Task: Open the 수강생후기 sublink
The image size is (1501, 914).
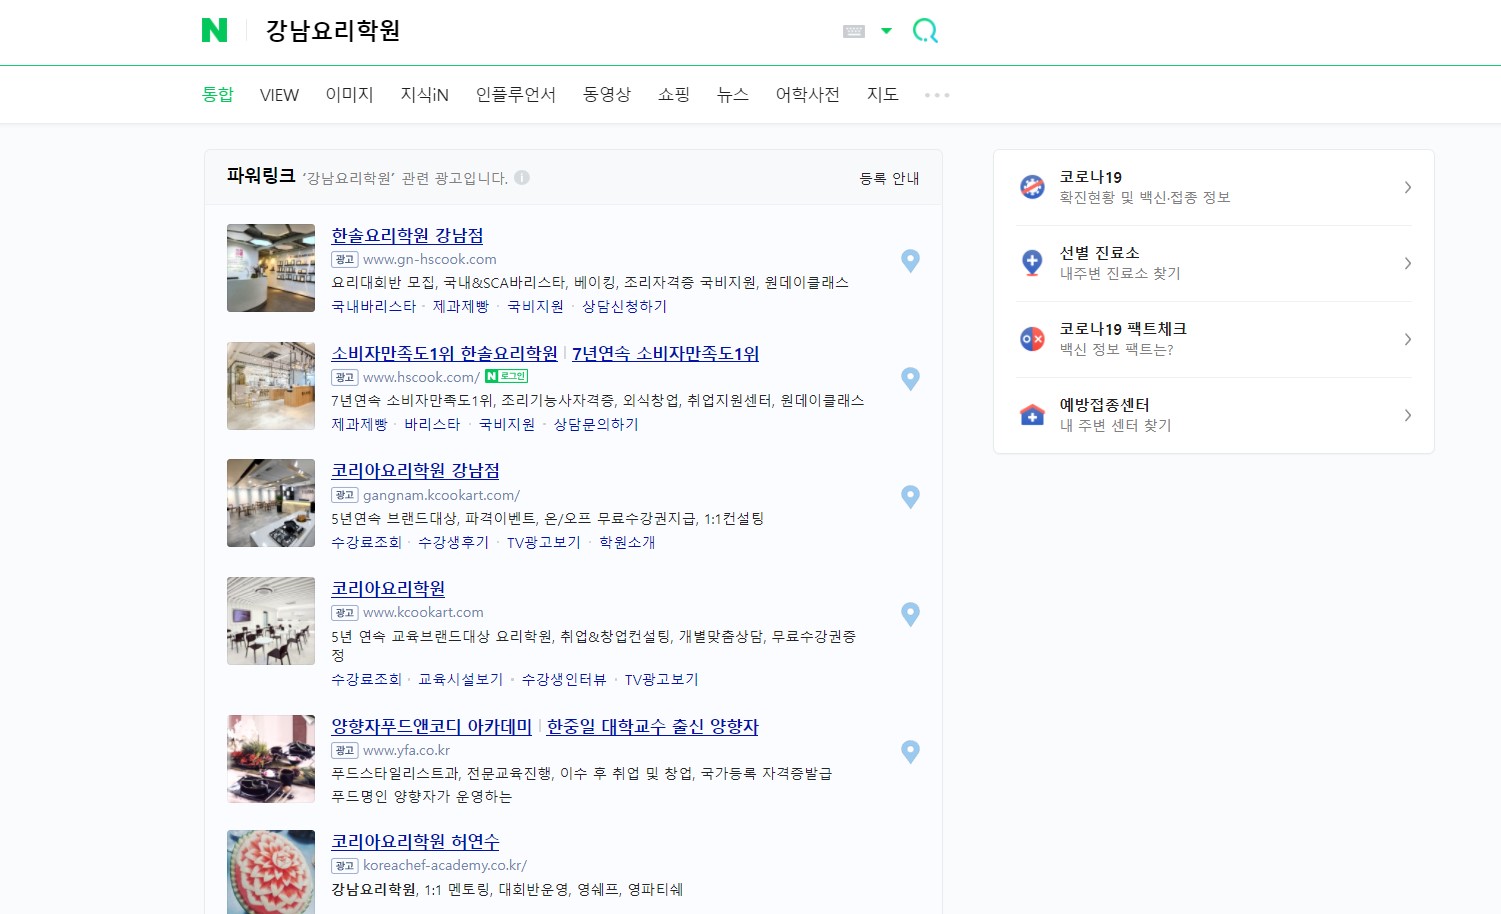Action: point(454,542)
